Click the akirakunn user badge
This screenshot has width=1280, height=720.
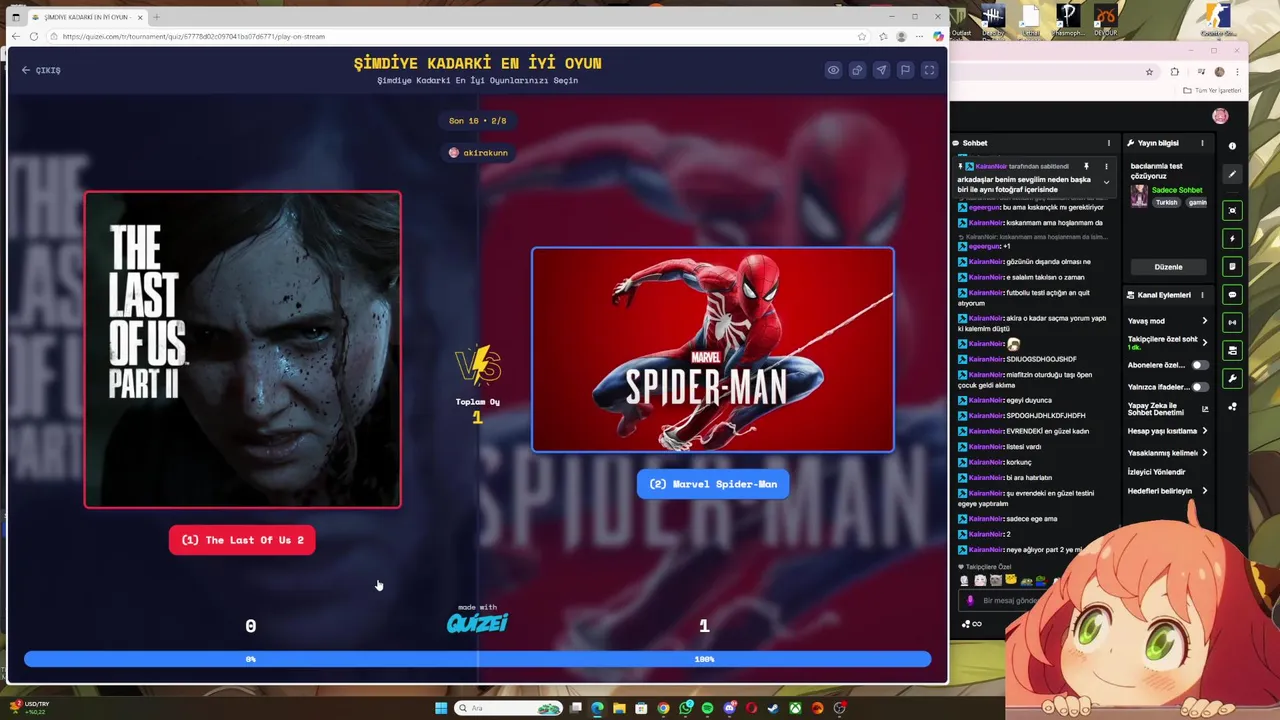pyautogui.click(x=478, y=153)
